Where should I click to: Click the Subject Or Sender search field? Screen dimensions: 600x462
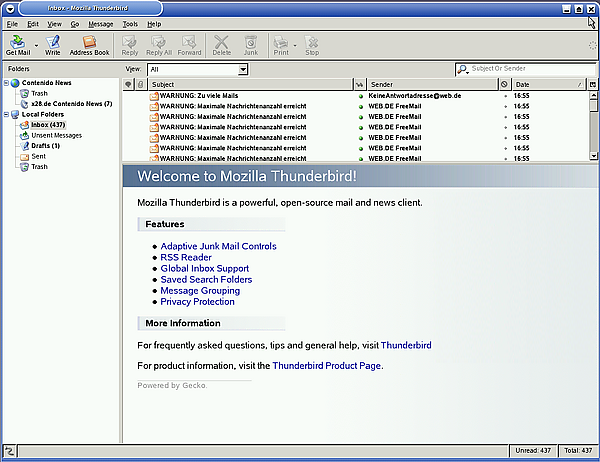point(530,69)
